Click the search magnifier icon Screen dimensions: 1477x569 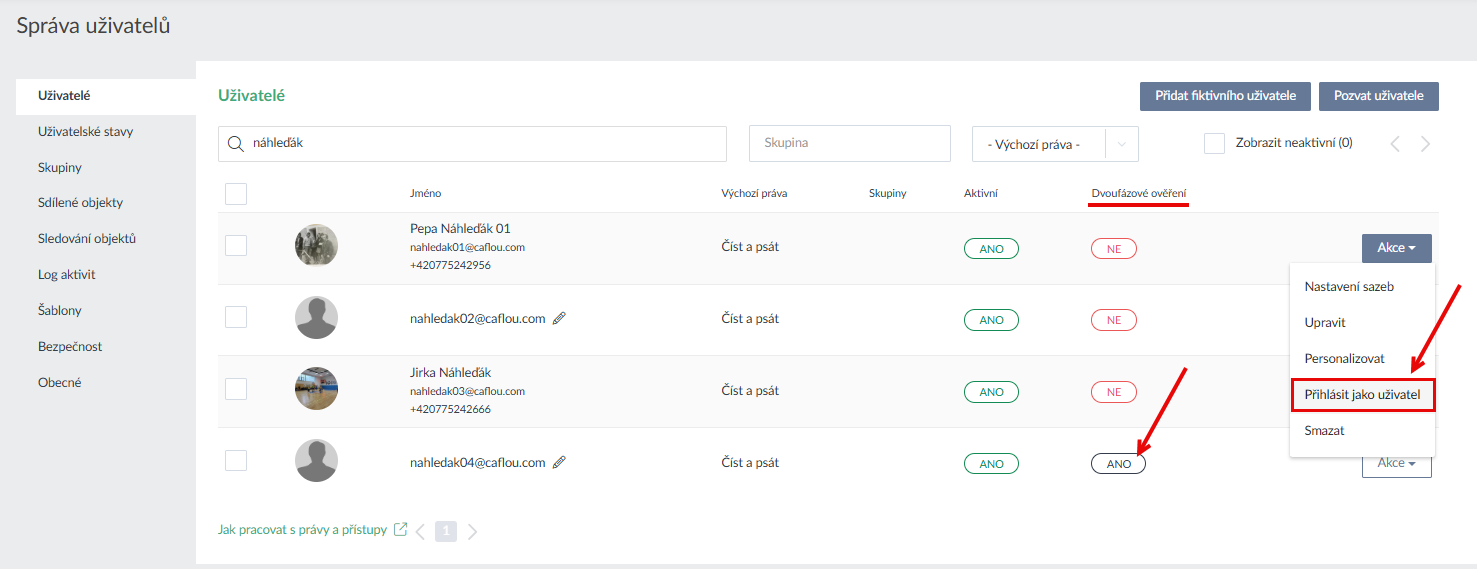236,144
